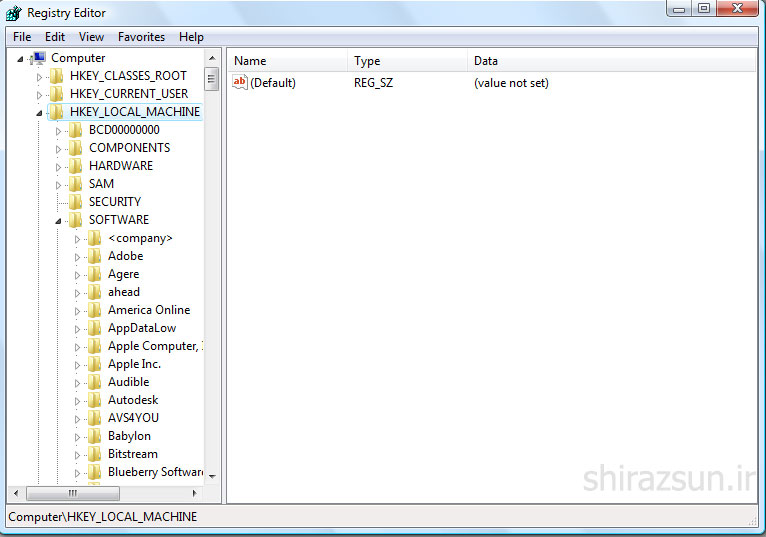766x537 pixels.
Task: Click the AVS4YOU folder icon
Action: pos(95,418)
